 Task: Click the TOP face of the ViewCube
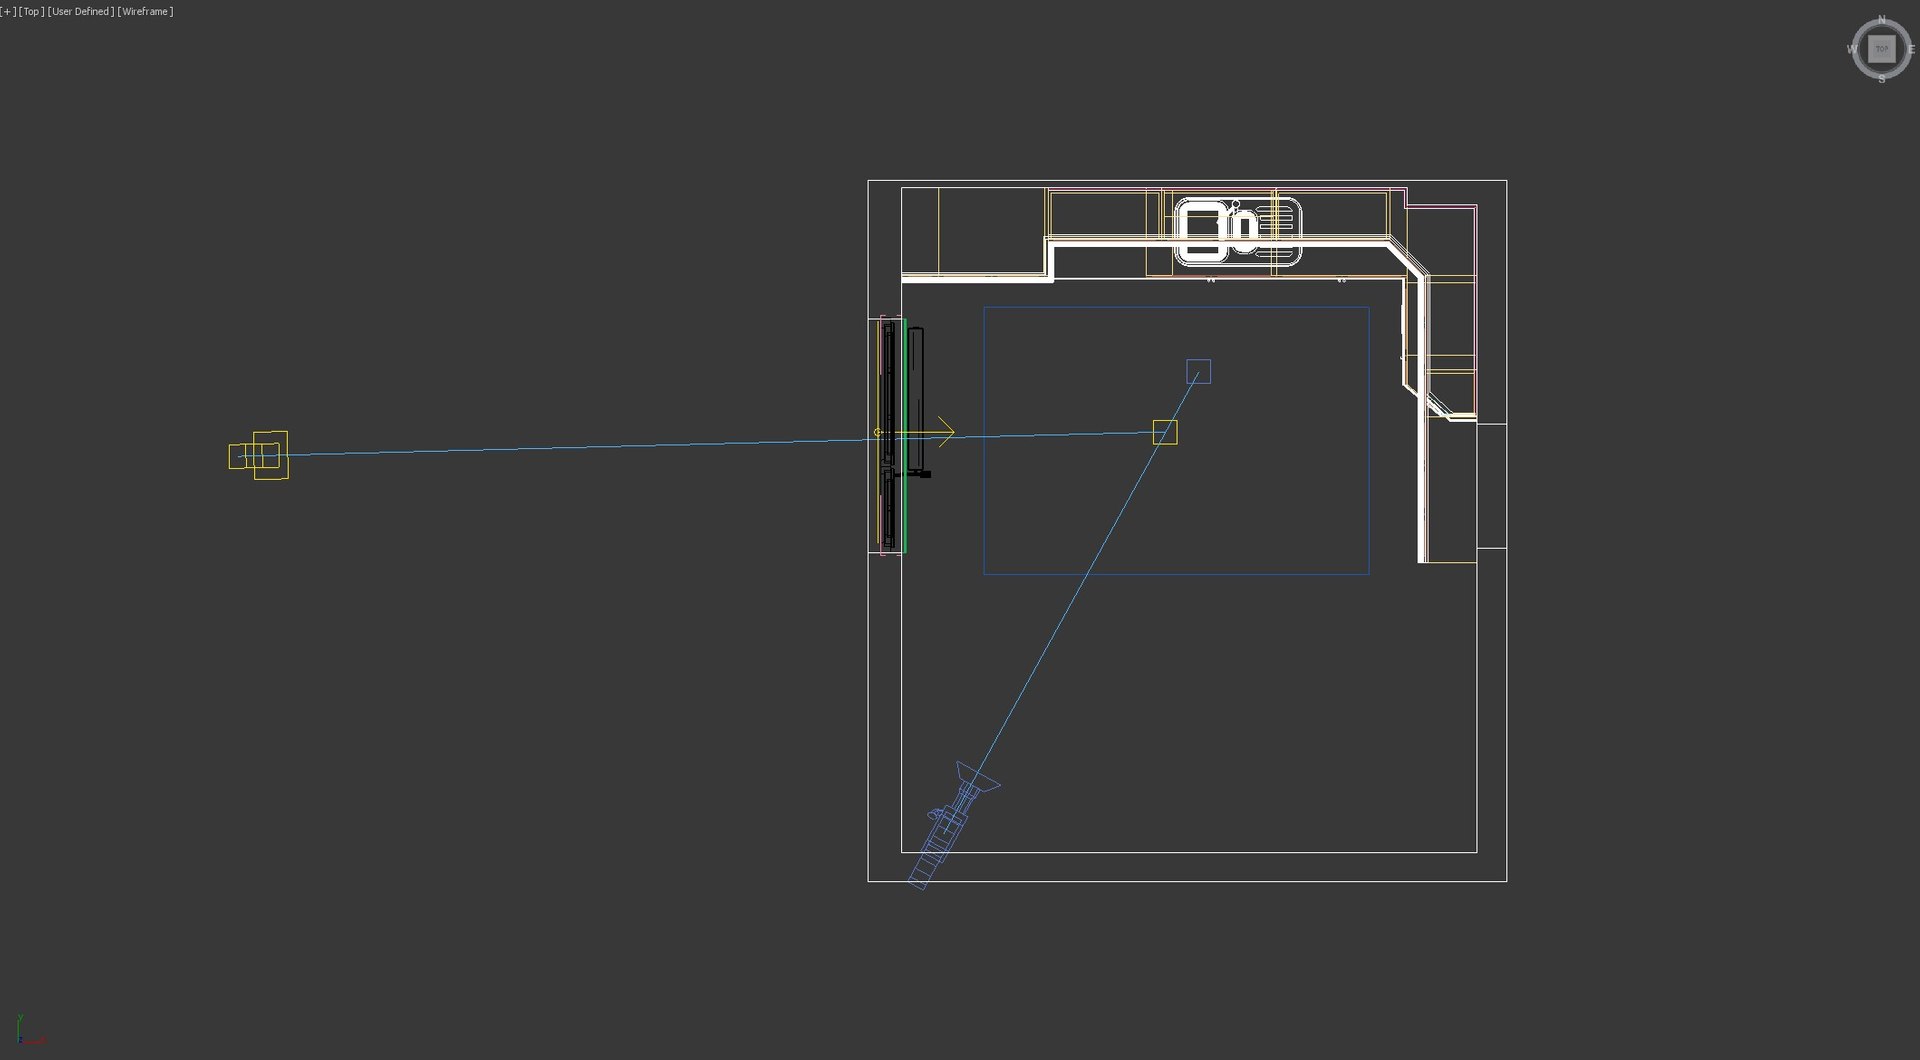coord(1881,49)
